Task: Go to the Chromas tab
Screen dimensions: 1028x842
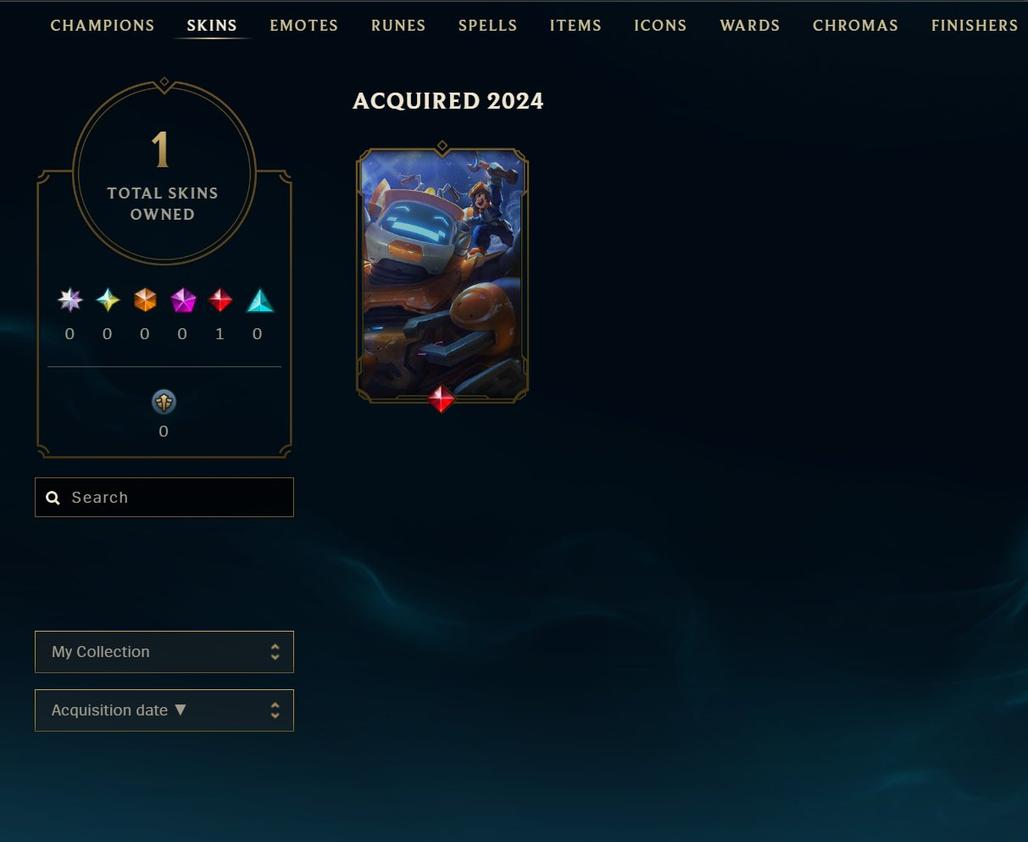Action: [855, 26]
